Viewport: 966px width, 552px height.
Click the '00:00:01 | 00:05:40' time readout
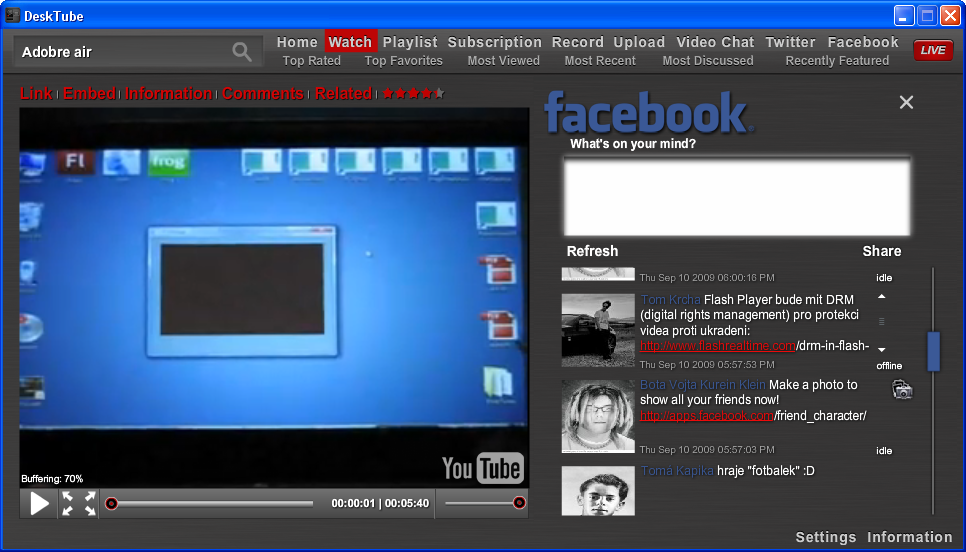click(x=380, y=503)
